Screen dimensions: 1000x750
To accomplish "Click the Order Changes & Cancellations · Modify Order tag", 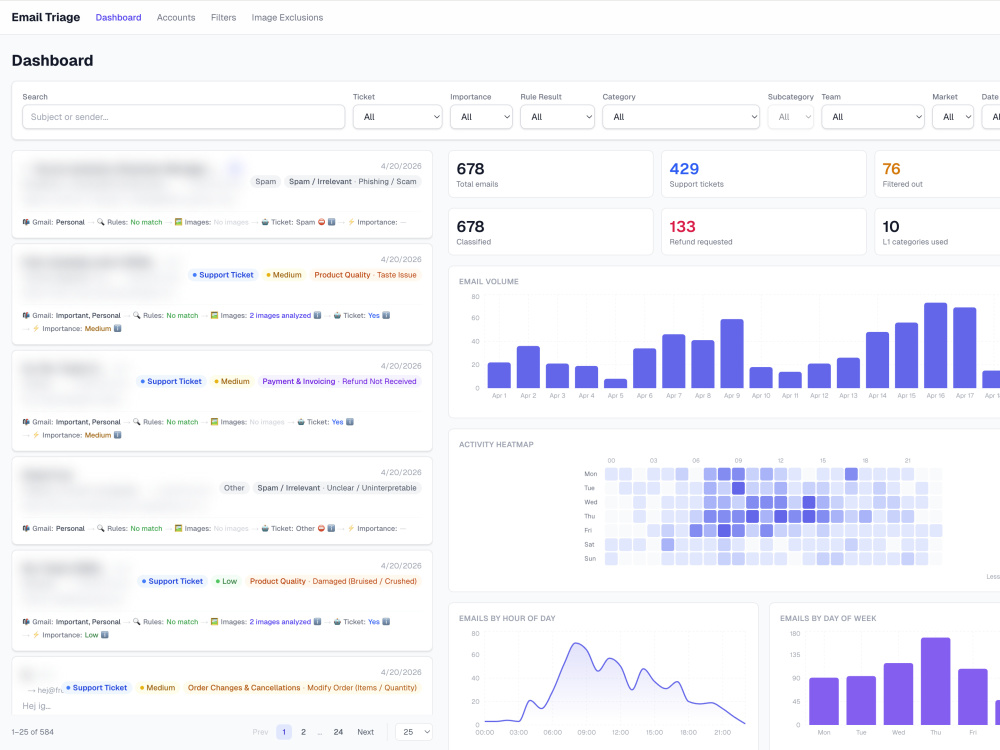I will click(x=302, y=688).
